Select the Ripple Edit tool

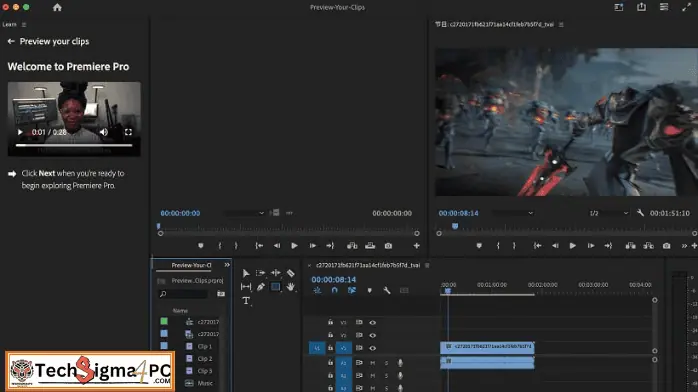[276, 273]
